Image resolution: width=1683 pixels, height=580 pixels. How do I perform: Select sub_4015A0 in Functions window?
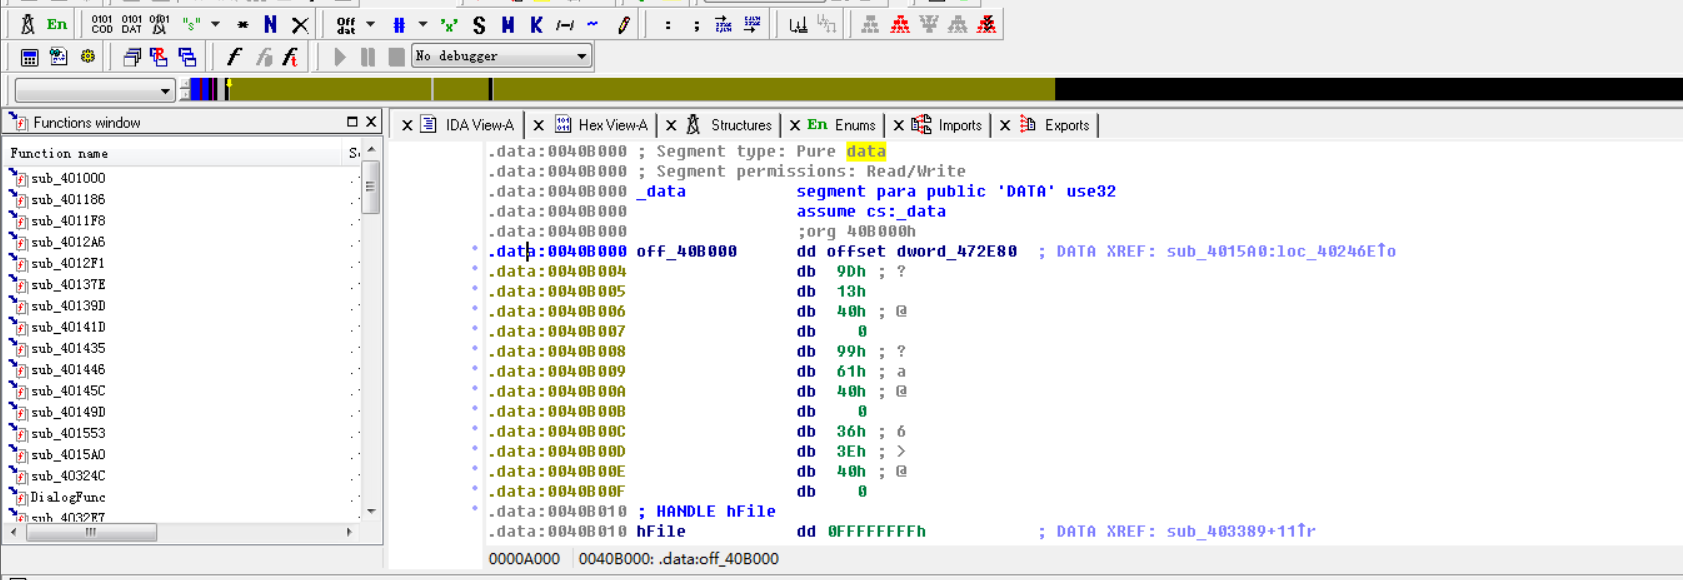[68, 455]
